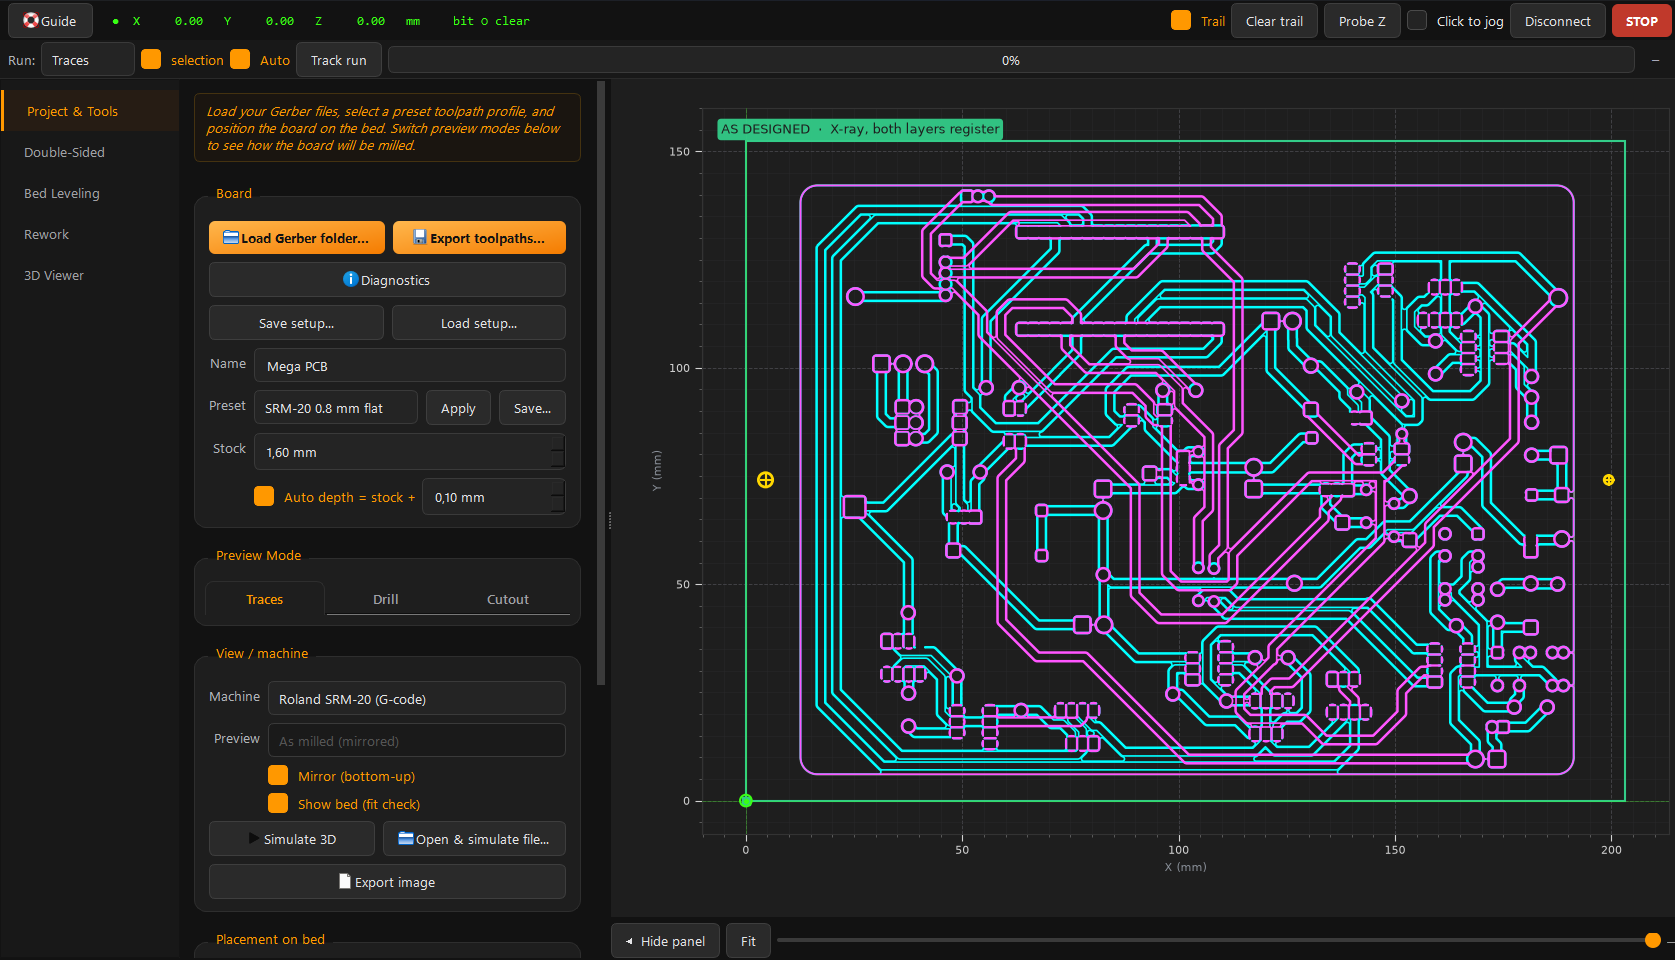
Task: Click the panel splitter handle
Action: (609, 520)
